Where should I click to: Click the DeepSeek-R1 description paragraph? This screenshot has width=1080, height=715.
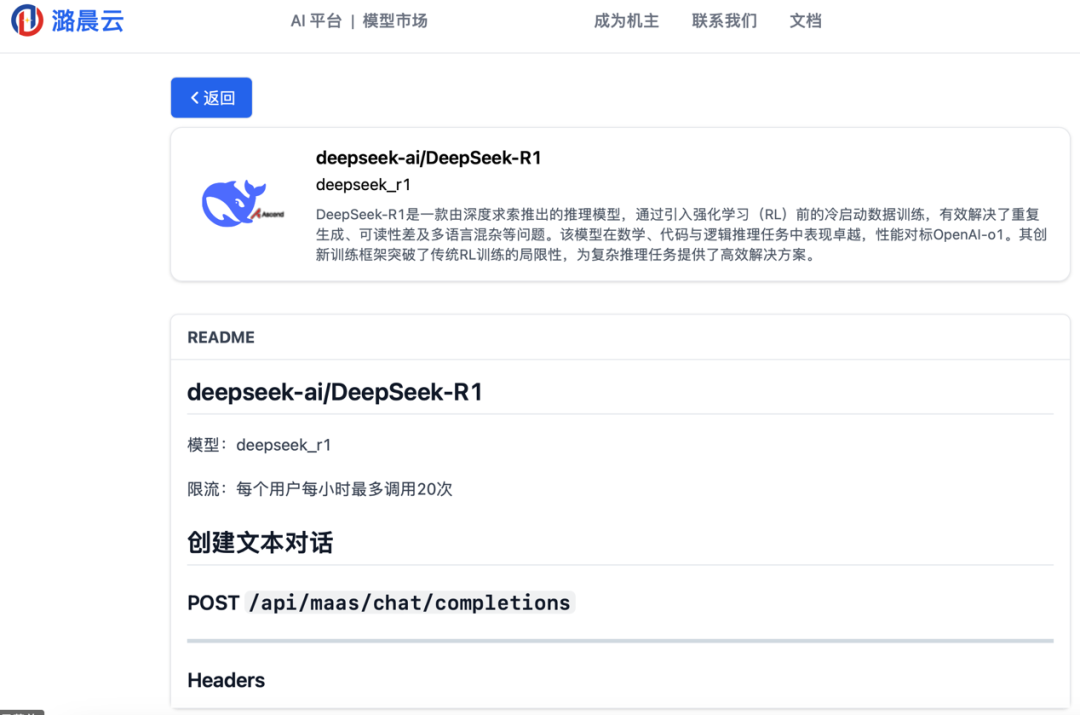681,235
